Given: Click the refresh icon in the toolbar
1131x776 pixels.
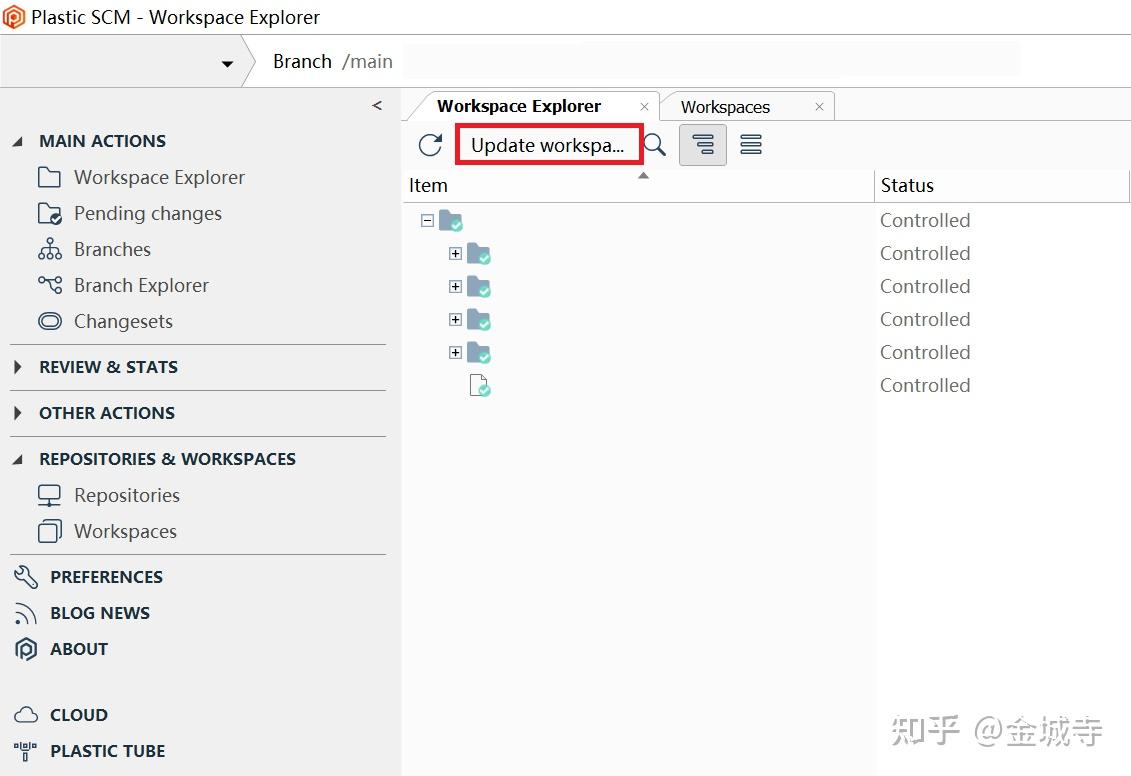Looking at the screenshot, I should (430, 145).
